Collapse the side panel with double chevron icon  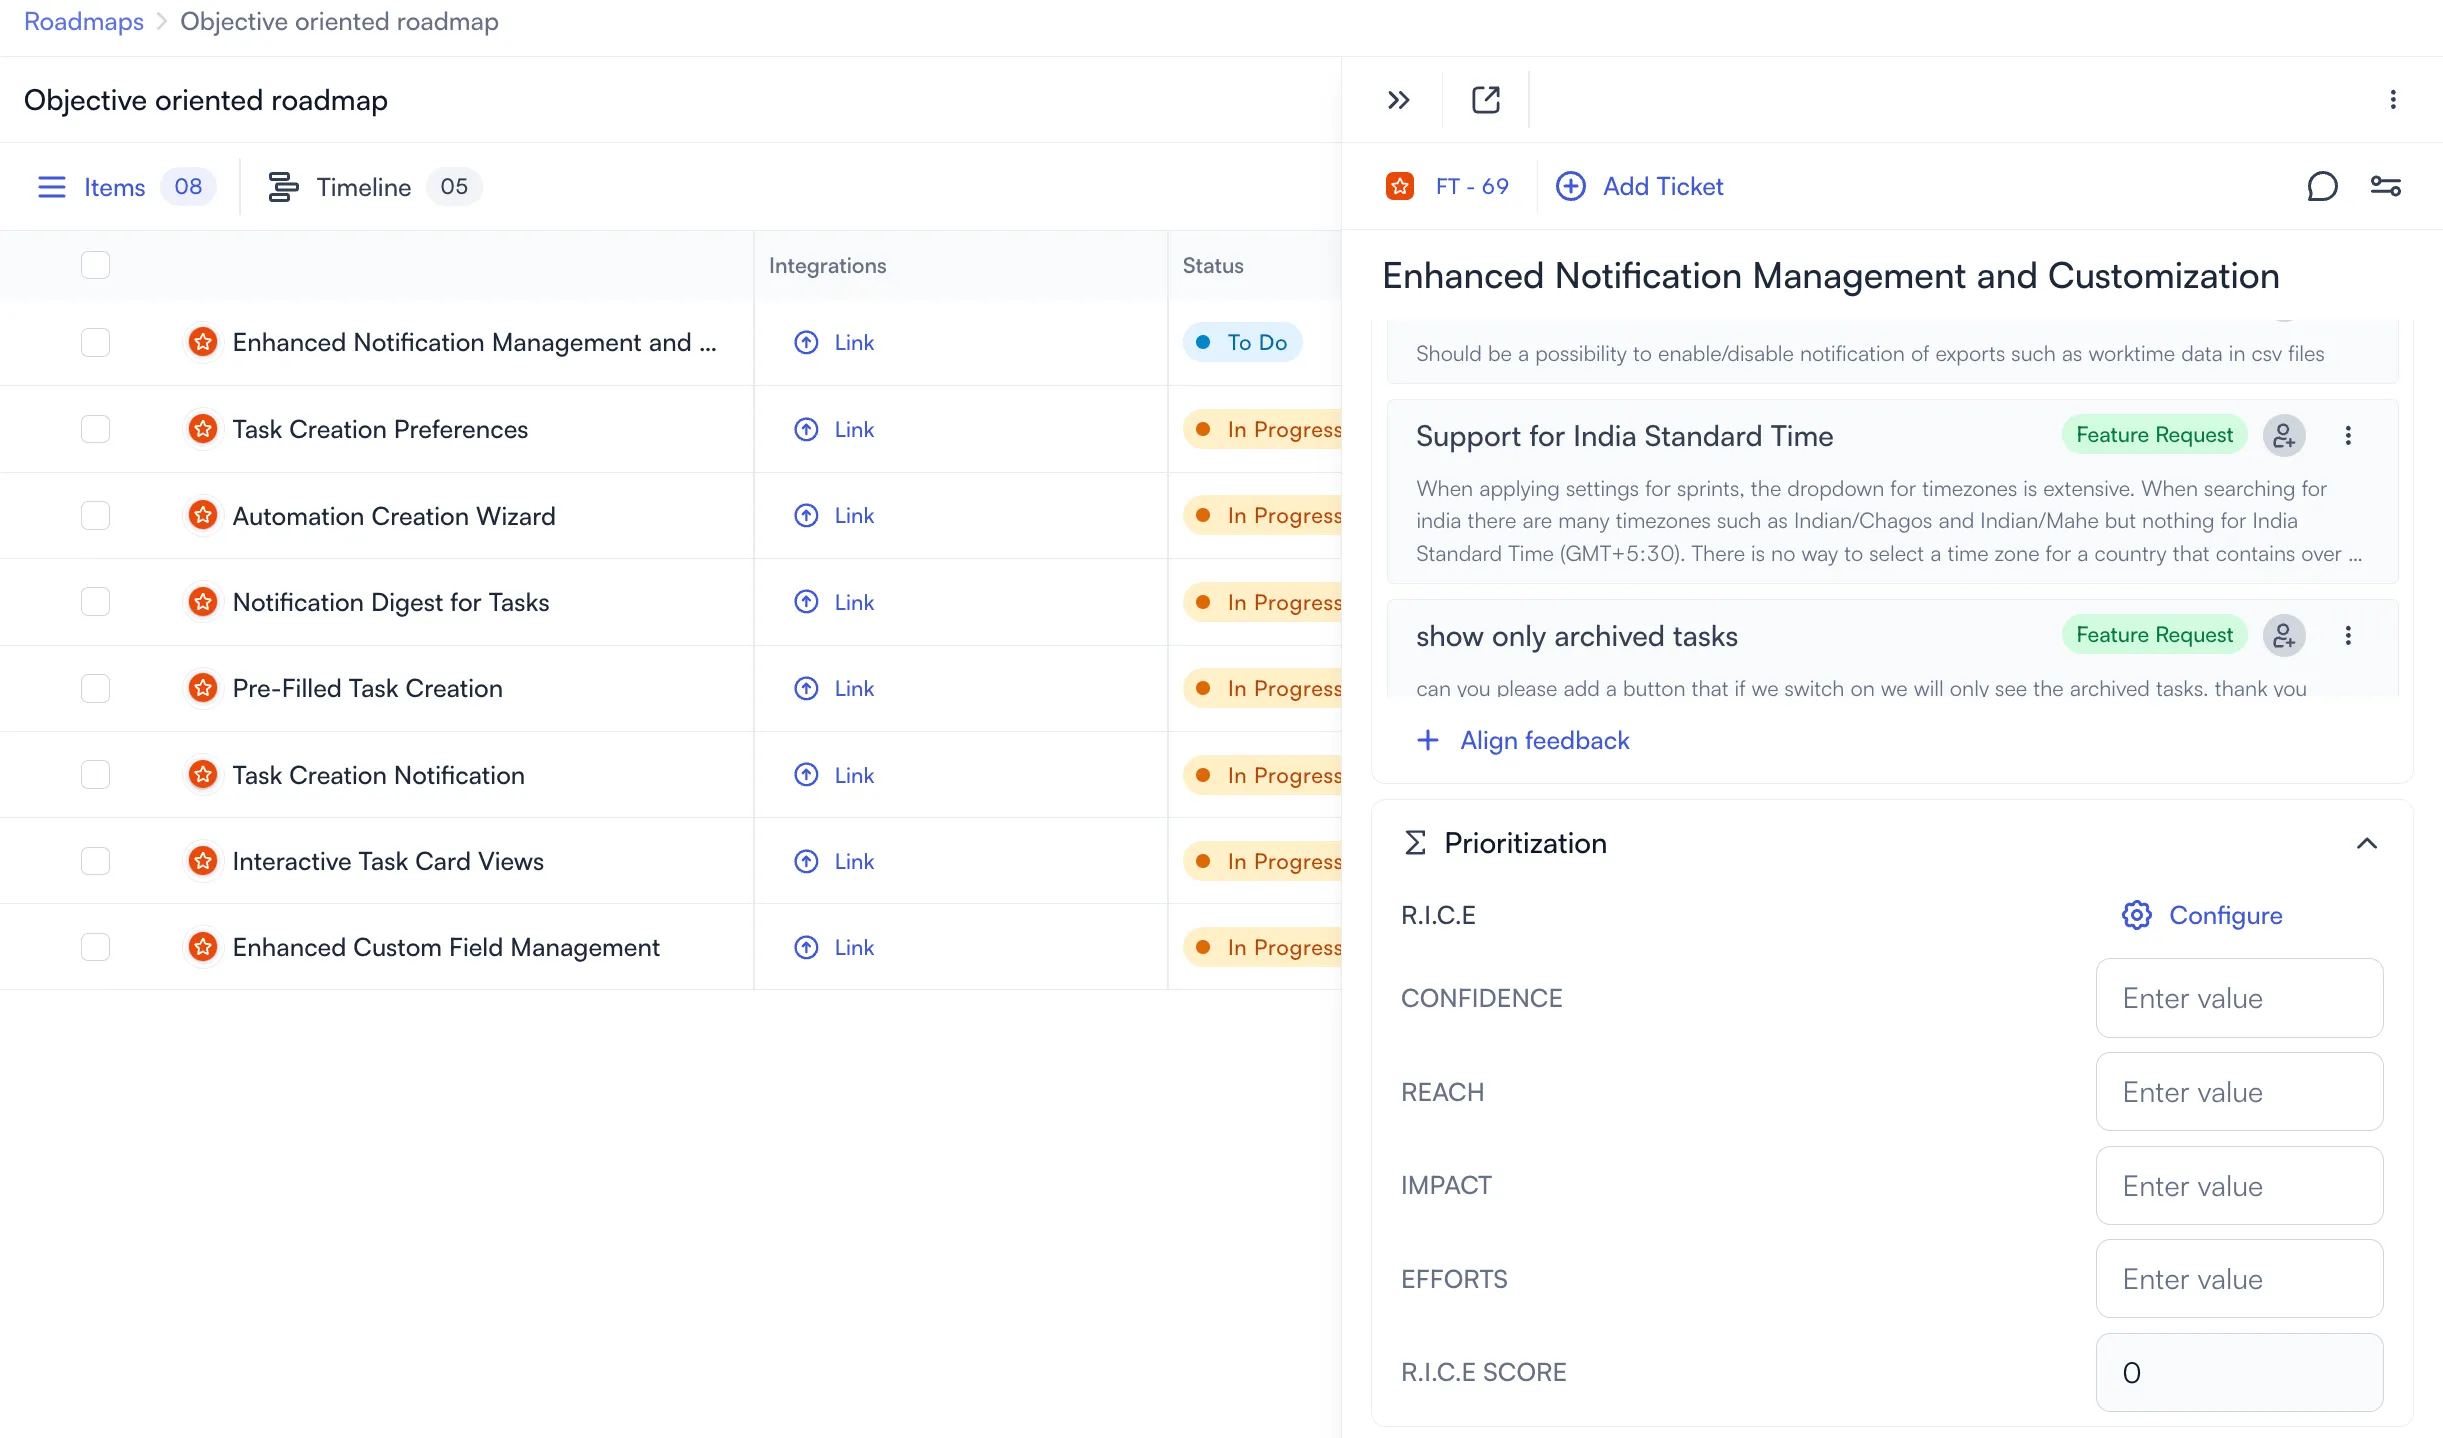click(1398, 100)
